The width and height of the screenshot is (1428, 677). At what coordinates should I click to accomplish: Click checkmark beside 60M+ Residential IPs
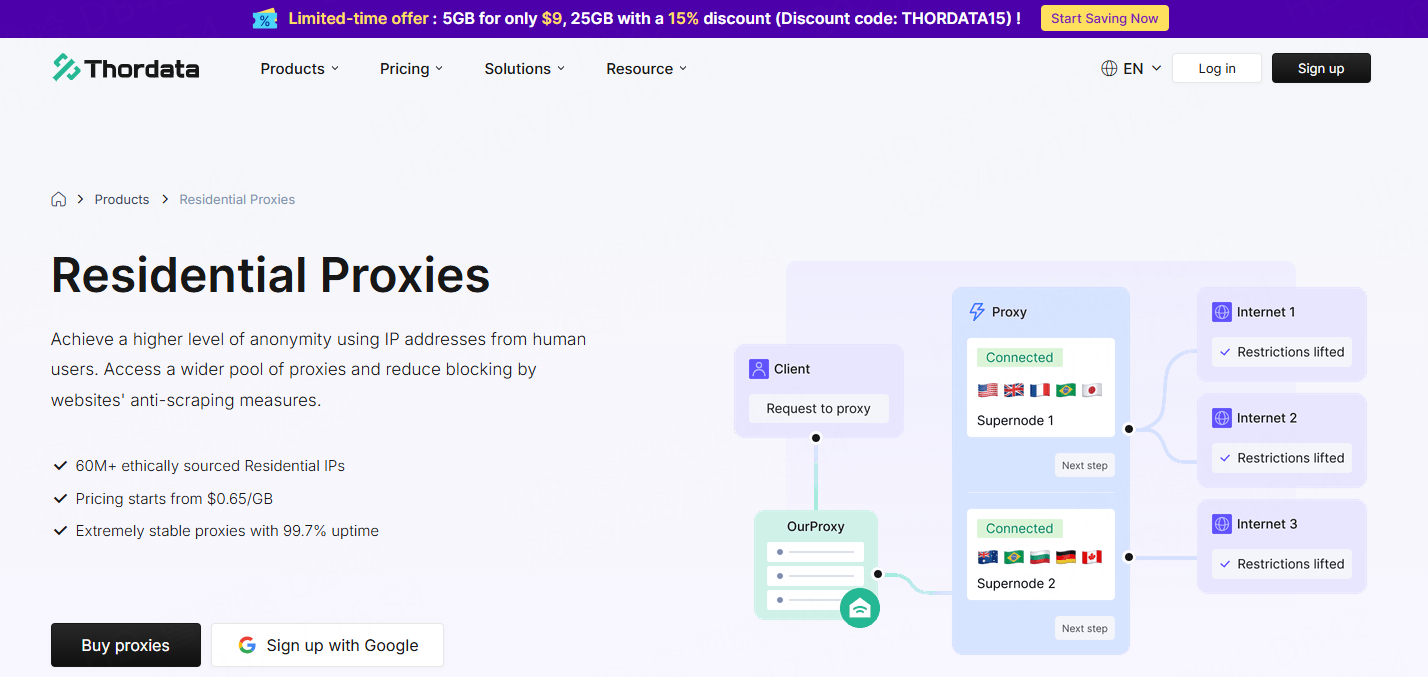(x=60, y=466)
